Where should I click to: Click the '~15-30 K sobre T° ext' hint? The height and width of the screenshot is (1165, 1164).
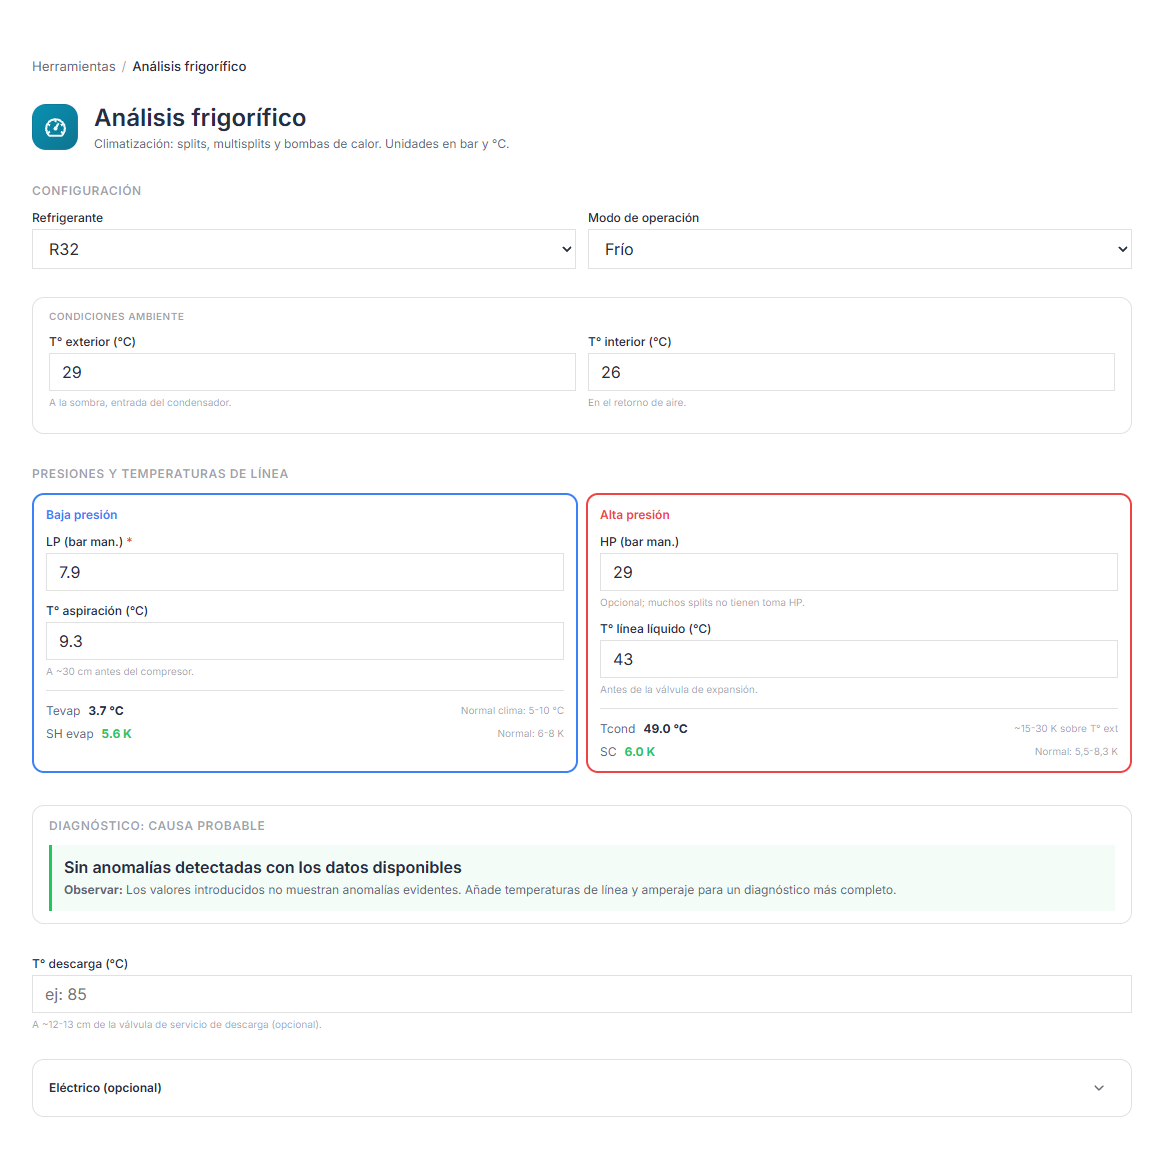click(1066, 729)
